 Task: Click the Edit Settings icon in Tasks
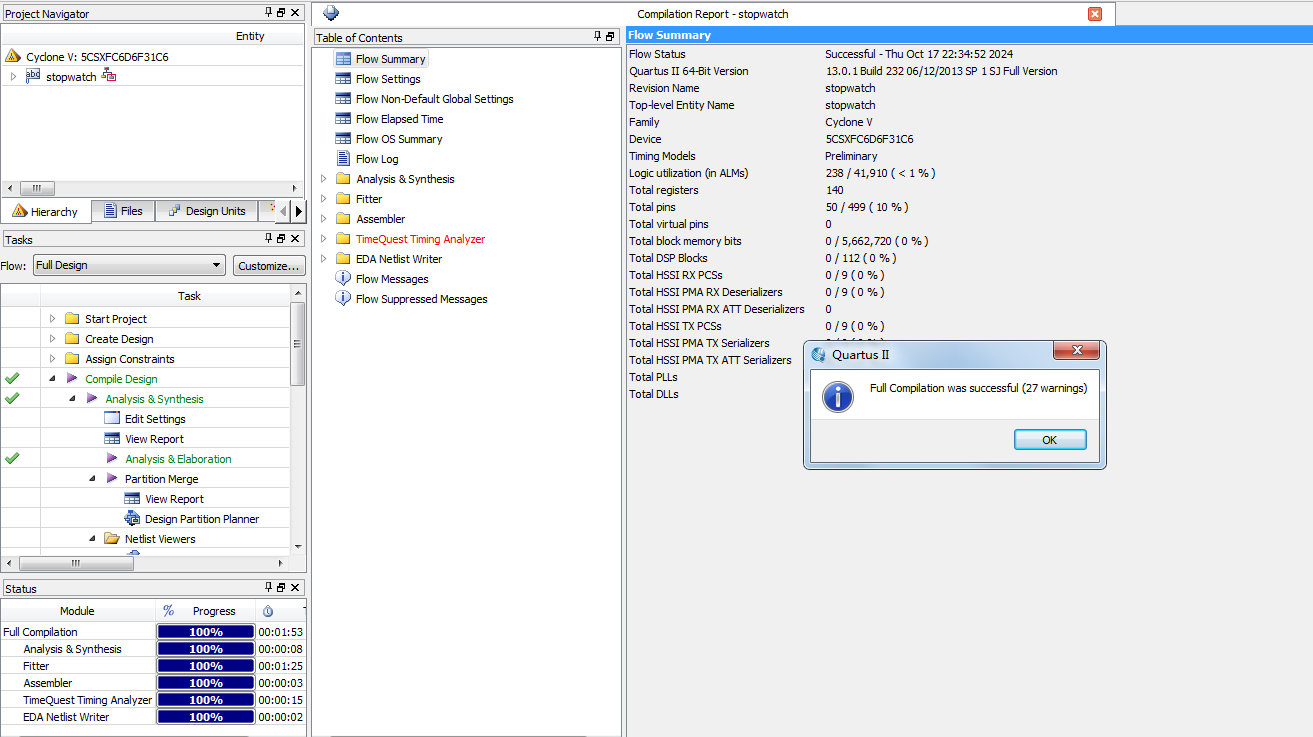tap(112, 419)
